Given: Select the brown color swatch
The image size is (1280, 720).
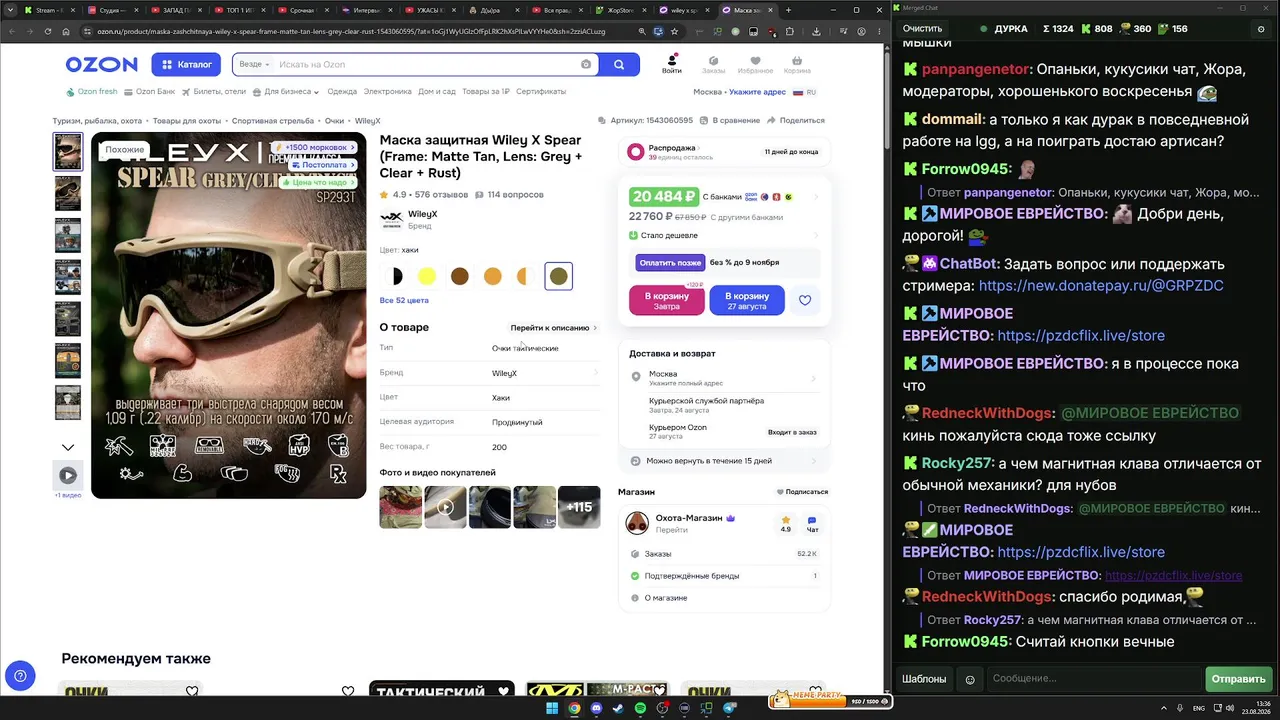Looking at the screenshot, I should click(x=460, y=276).
